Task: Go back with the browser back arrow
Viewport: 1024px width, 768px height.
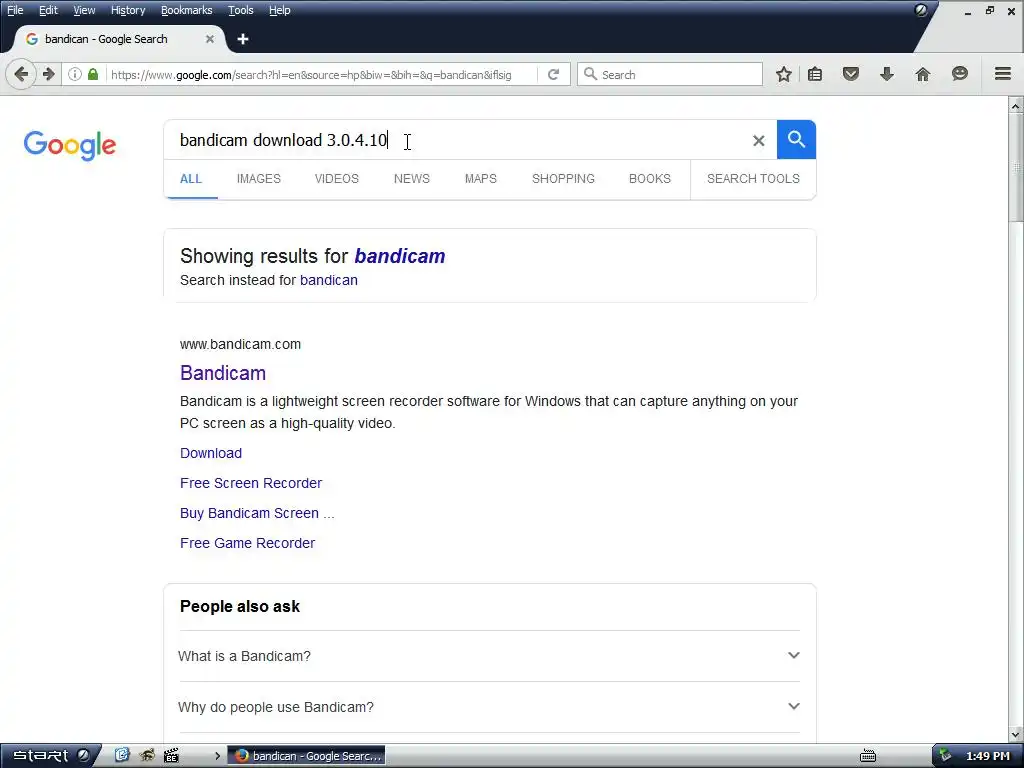Action: (20, 74)
